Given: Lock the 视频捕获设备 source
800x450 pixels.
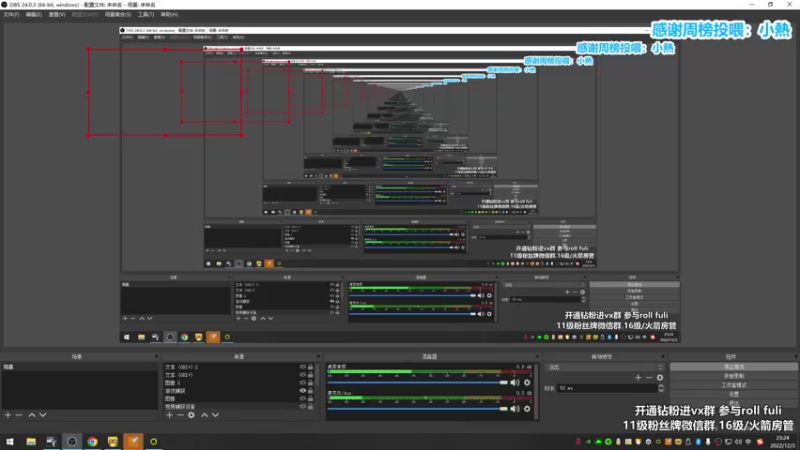Looking at the screenshot, I should pyautogui.click(x=310, y=407).
